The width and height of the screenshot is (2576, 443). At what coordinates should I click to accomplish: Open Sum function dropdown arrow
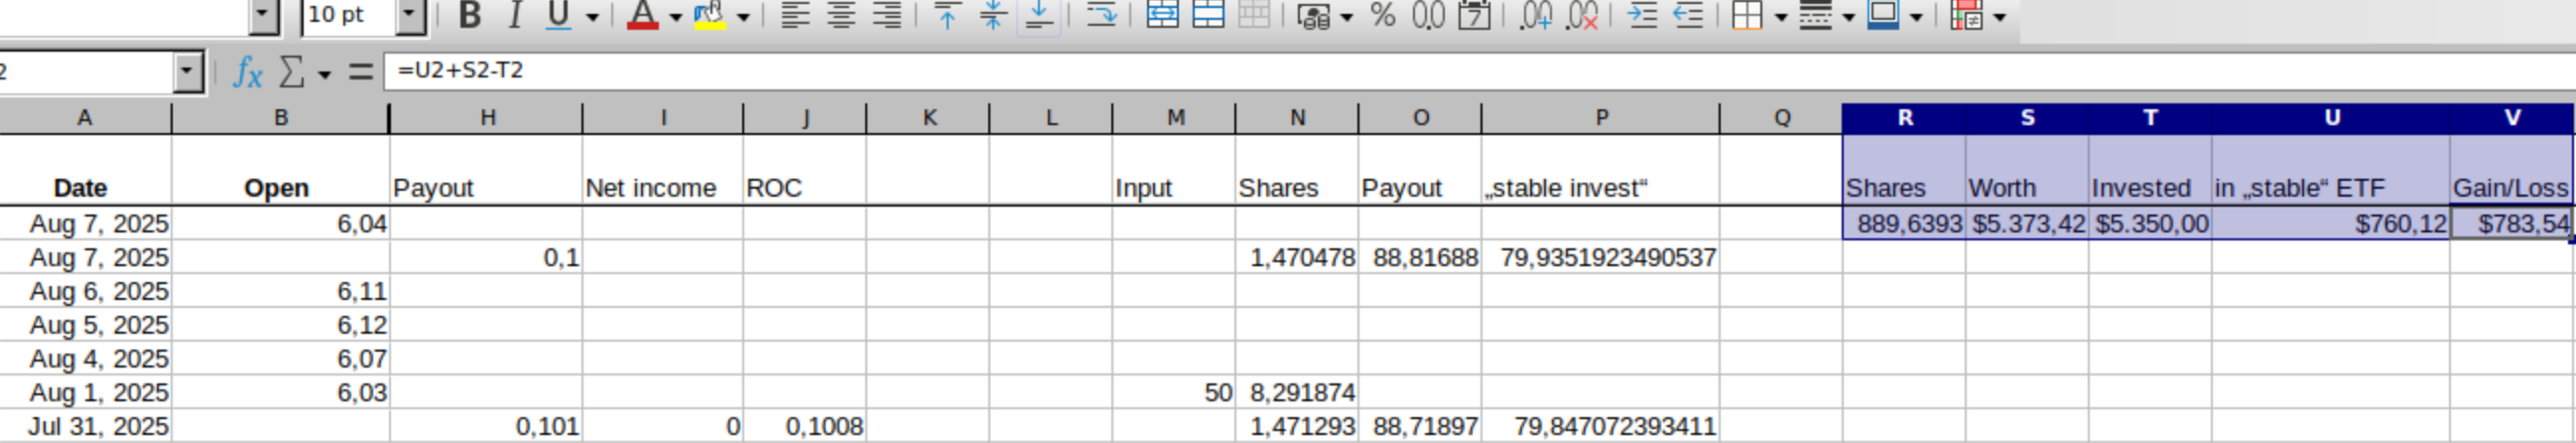click(324, 74)
